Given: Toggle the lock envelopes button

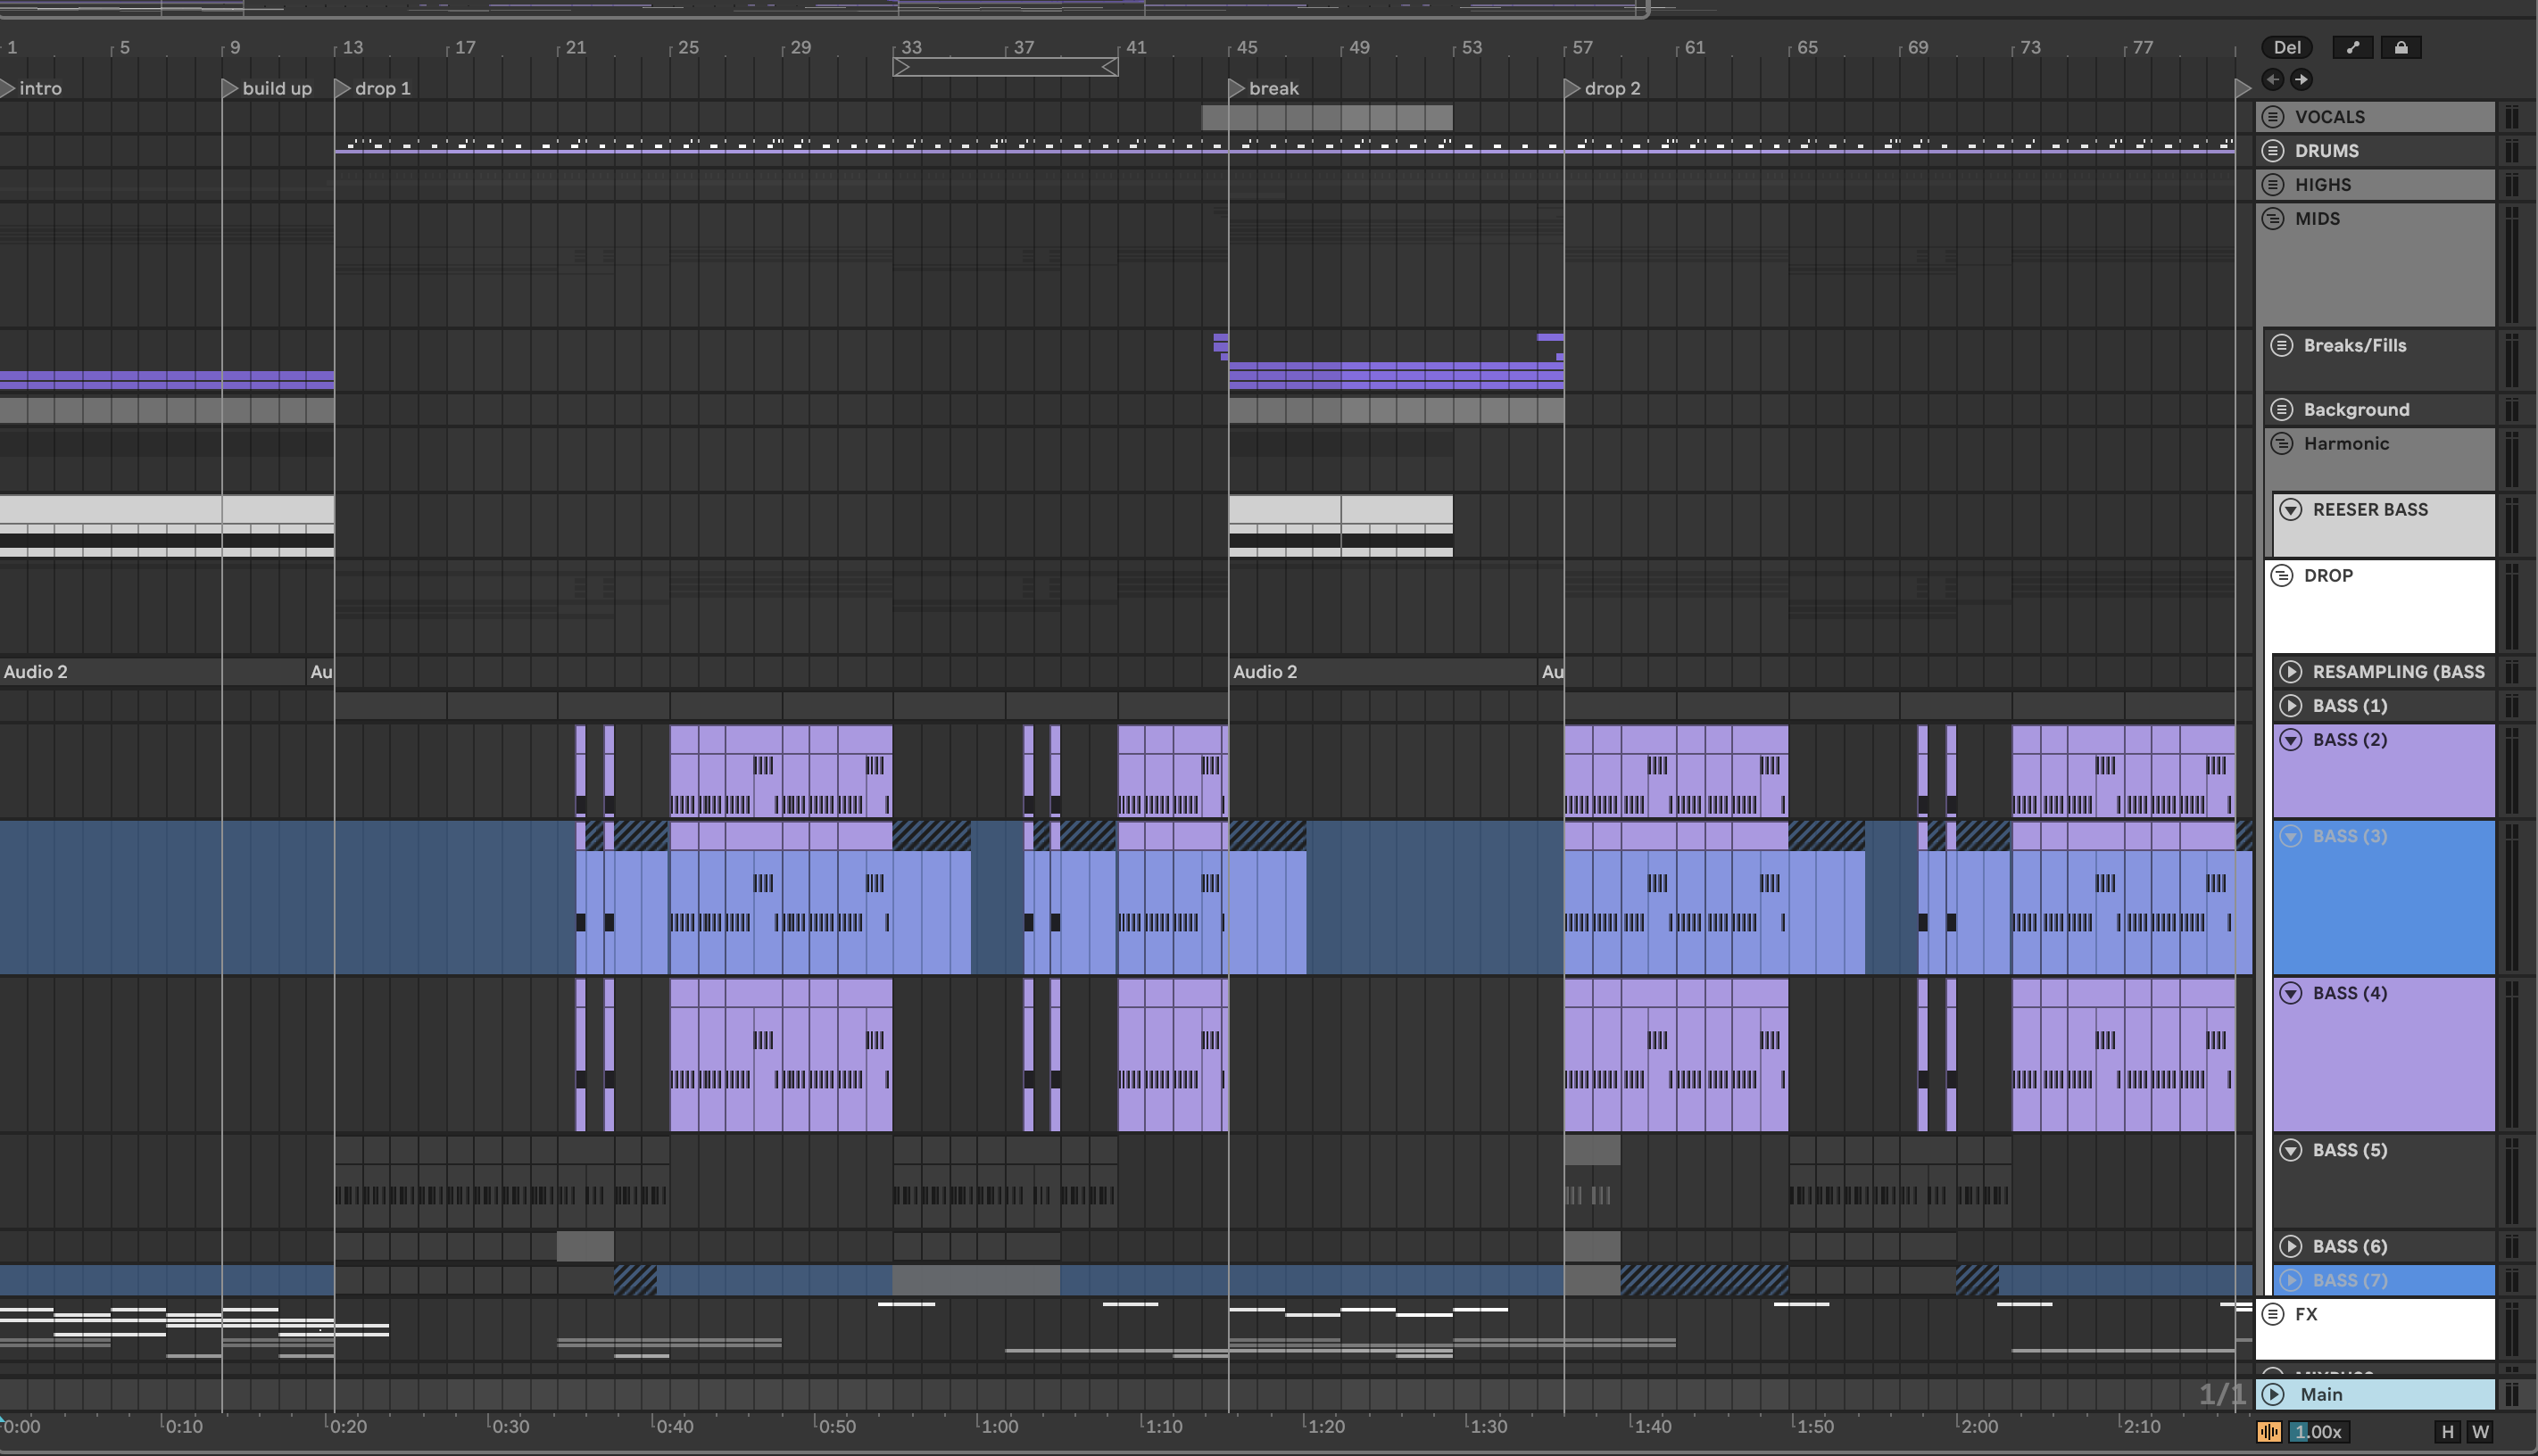Looking at the screenshot, I should [x=2401, y=47].
